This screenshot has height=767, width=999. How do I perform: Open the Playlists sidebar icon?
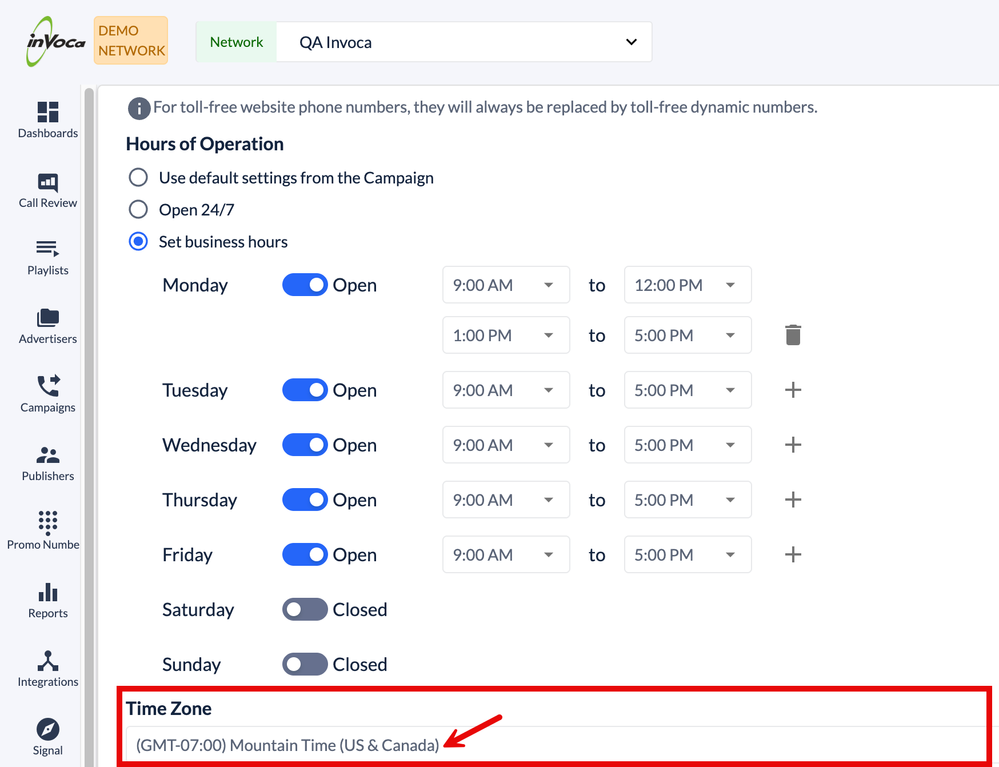(47, 256)
